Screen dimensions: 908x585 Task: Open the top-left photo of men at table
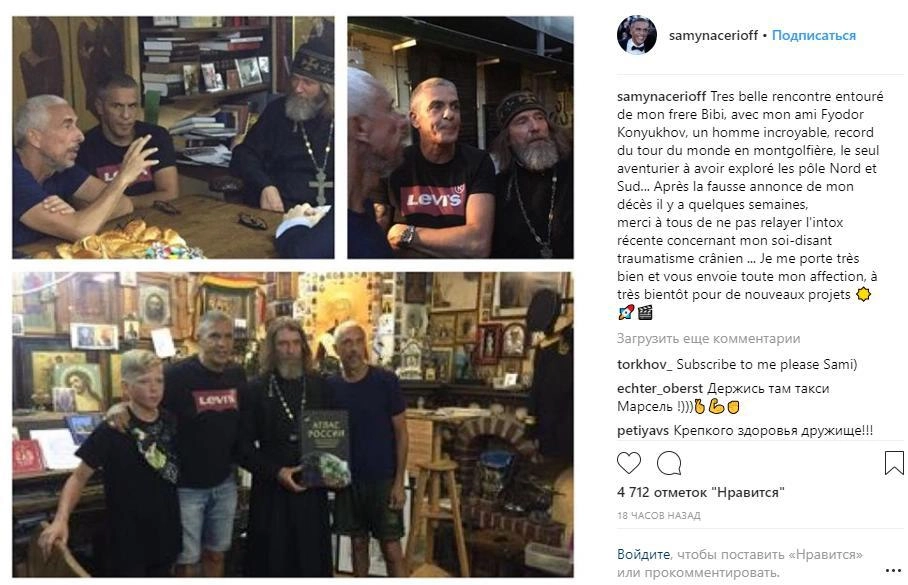tap(173, 137)
